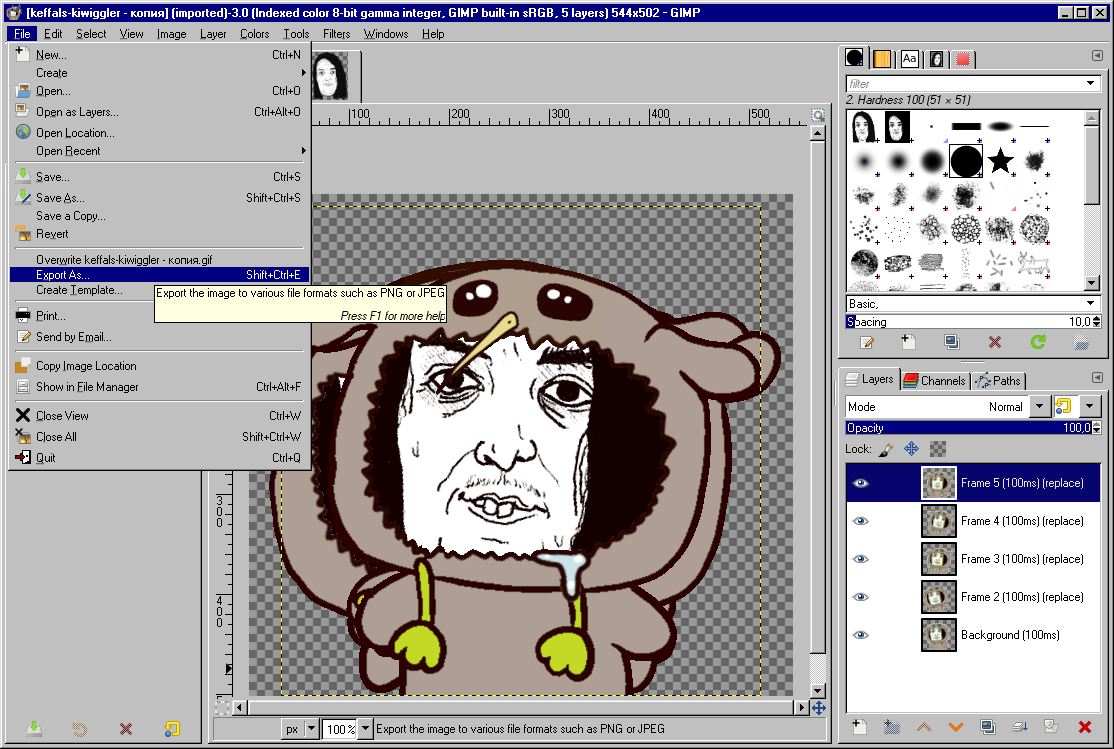Viewport: 1114px width, 749px height.
Task: Open the Brushes dock tab
Action: (855, 58)
